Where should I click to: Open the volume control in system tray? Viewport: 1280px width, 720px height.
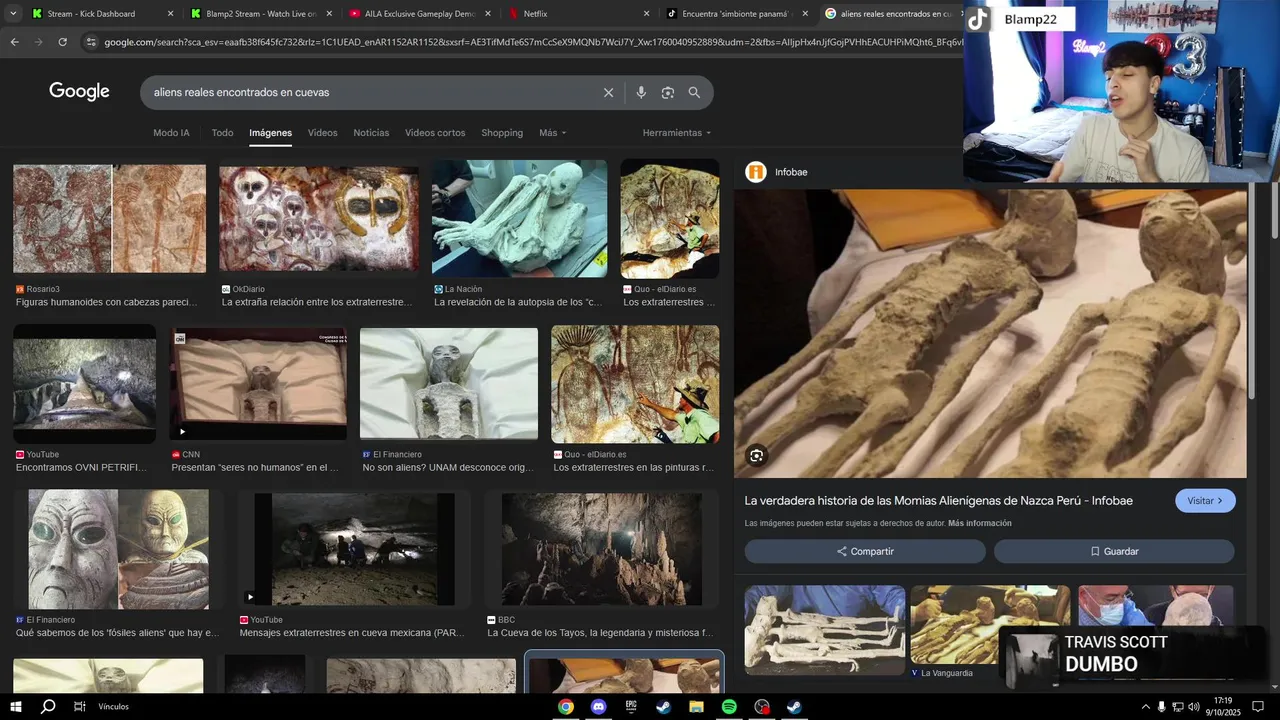point(1193,707)
